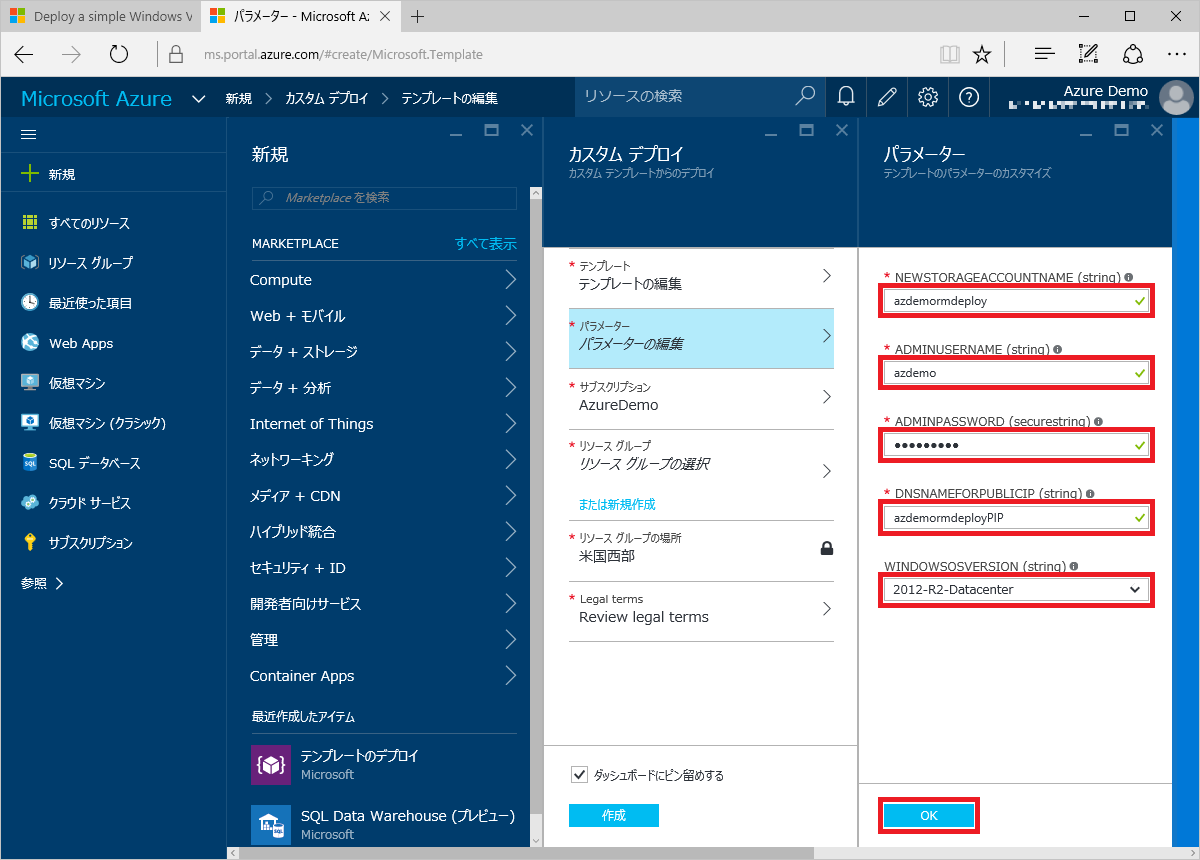
Task: Click the browser refresh icon
Action: click(119, 55)
